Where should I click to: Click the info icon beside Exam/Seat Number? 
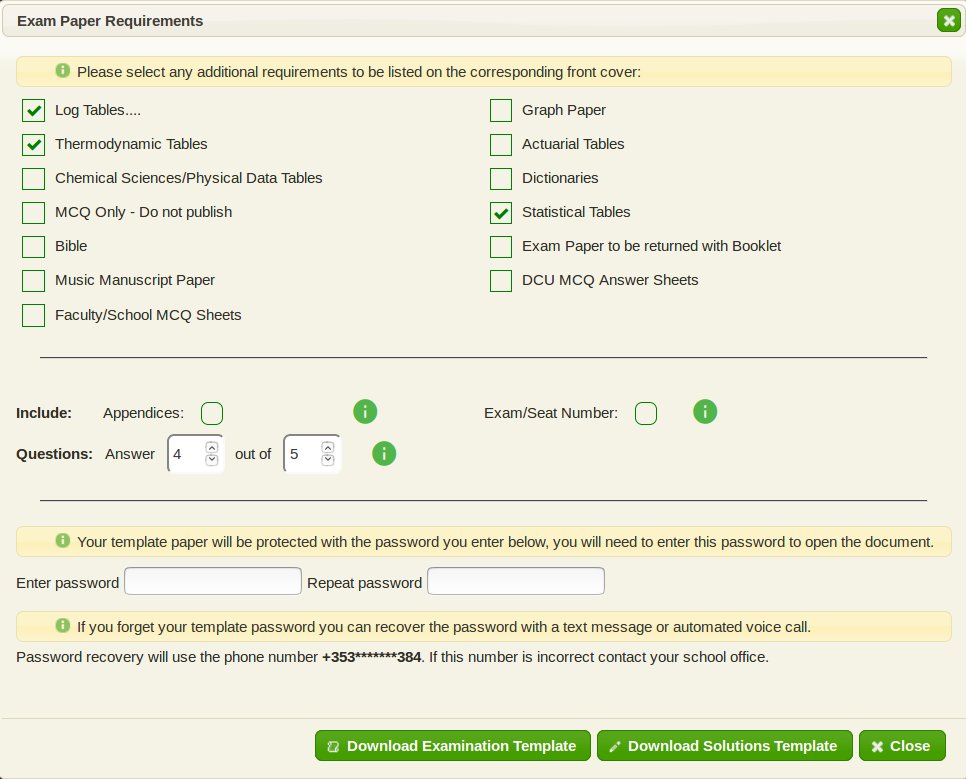(704, 412)
